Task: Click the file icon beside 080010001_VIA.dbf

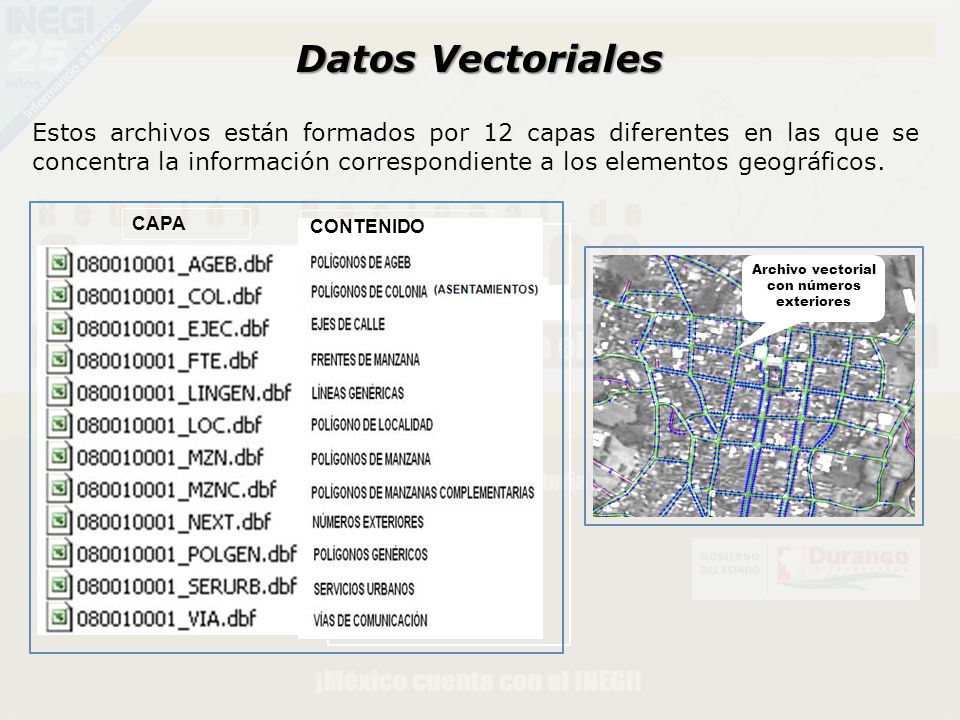Action: click(x=59, y=618)
